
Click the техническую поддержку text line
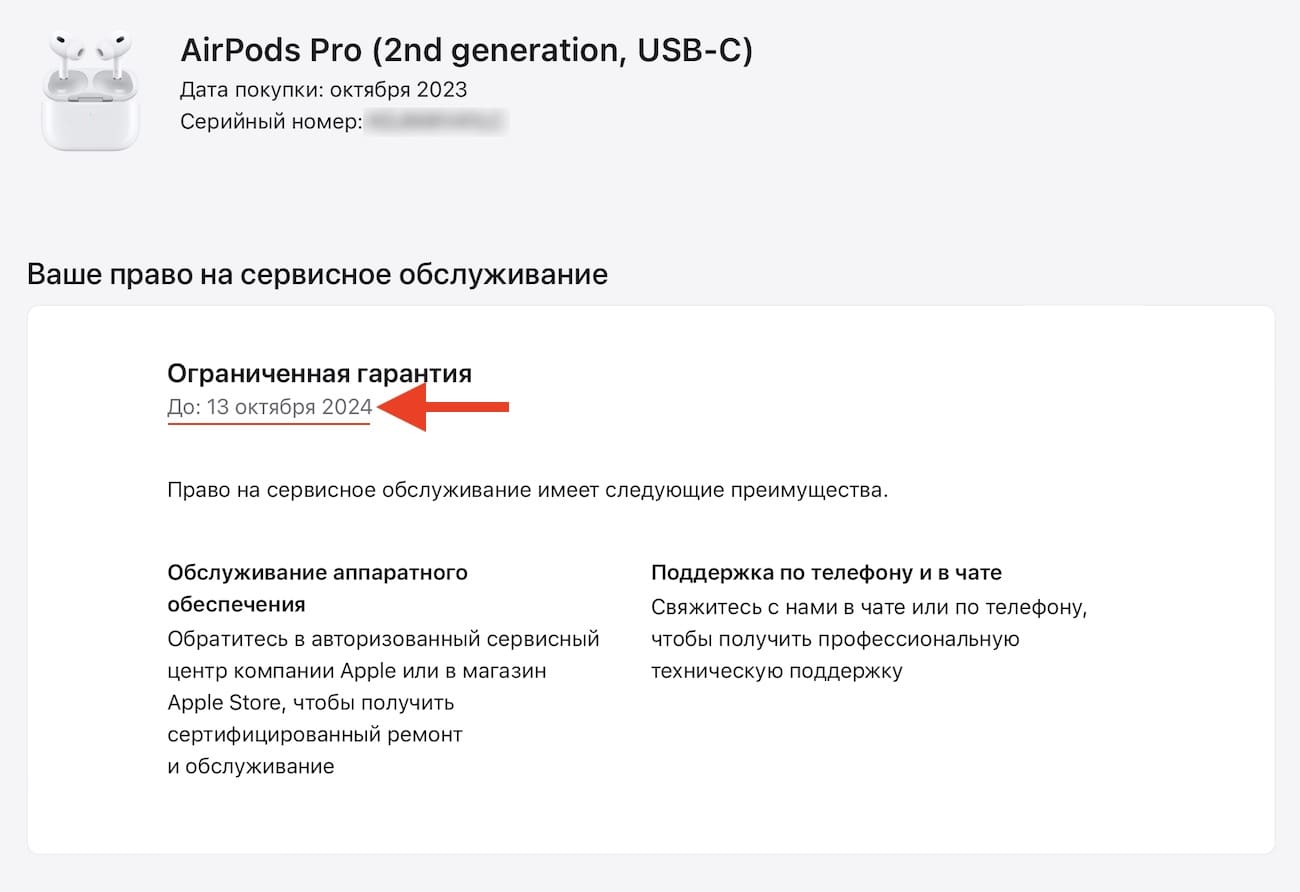(776, 670)
